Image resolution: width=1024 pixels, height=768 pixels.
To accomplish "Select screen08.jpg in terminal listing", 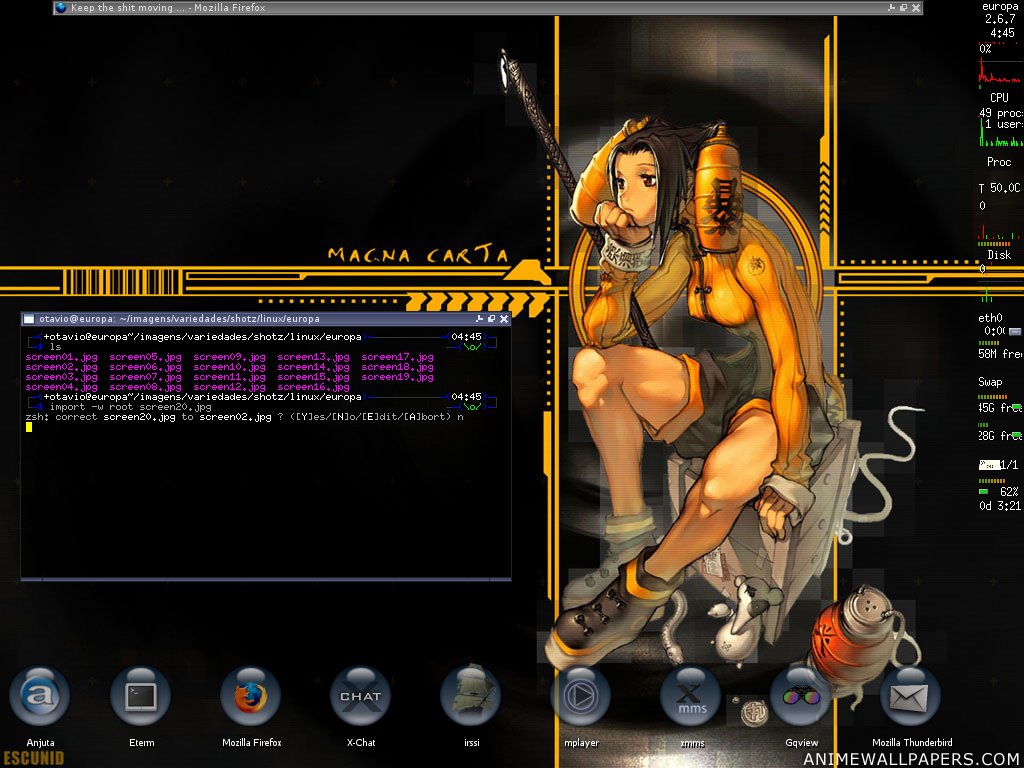I will tap(145, 387).
